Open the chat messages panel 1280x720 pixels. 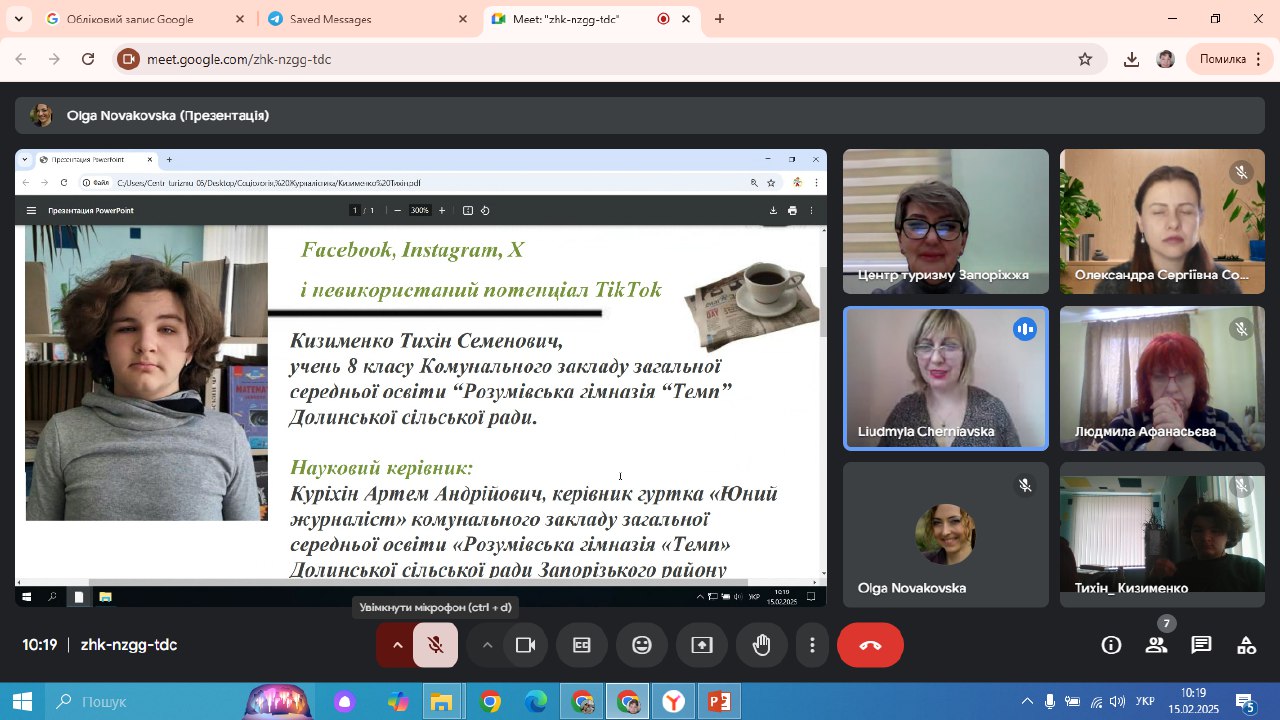(x=1201, y=645)
